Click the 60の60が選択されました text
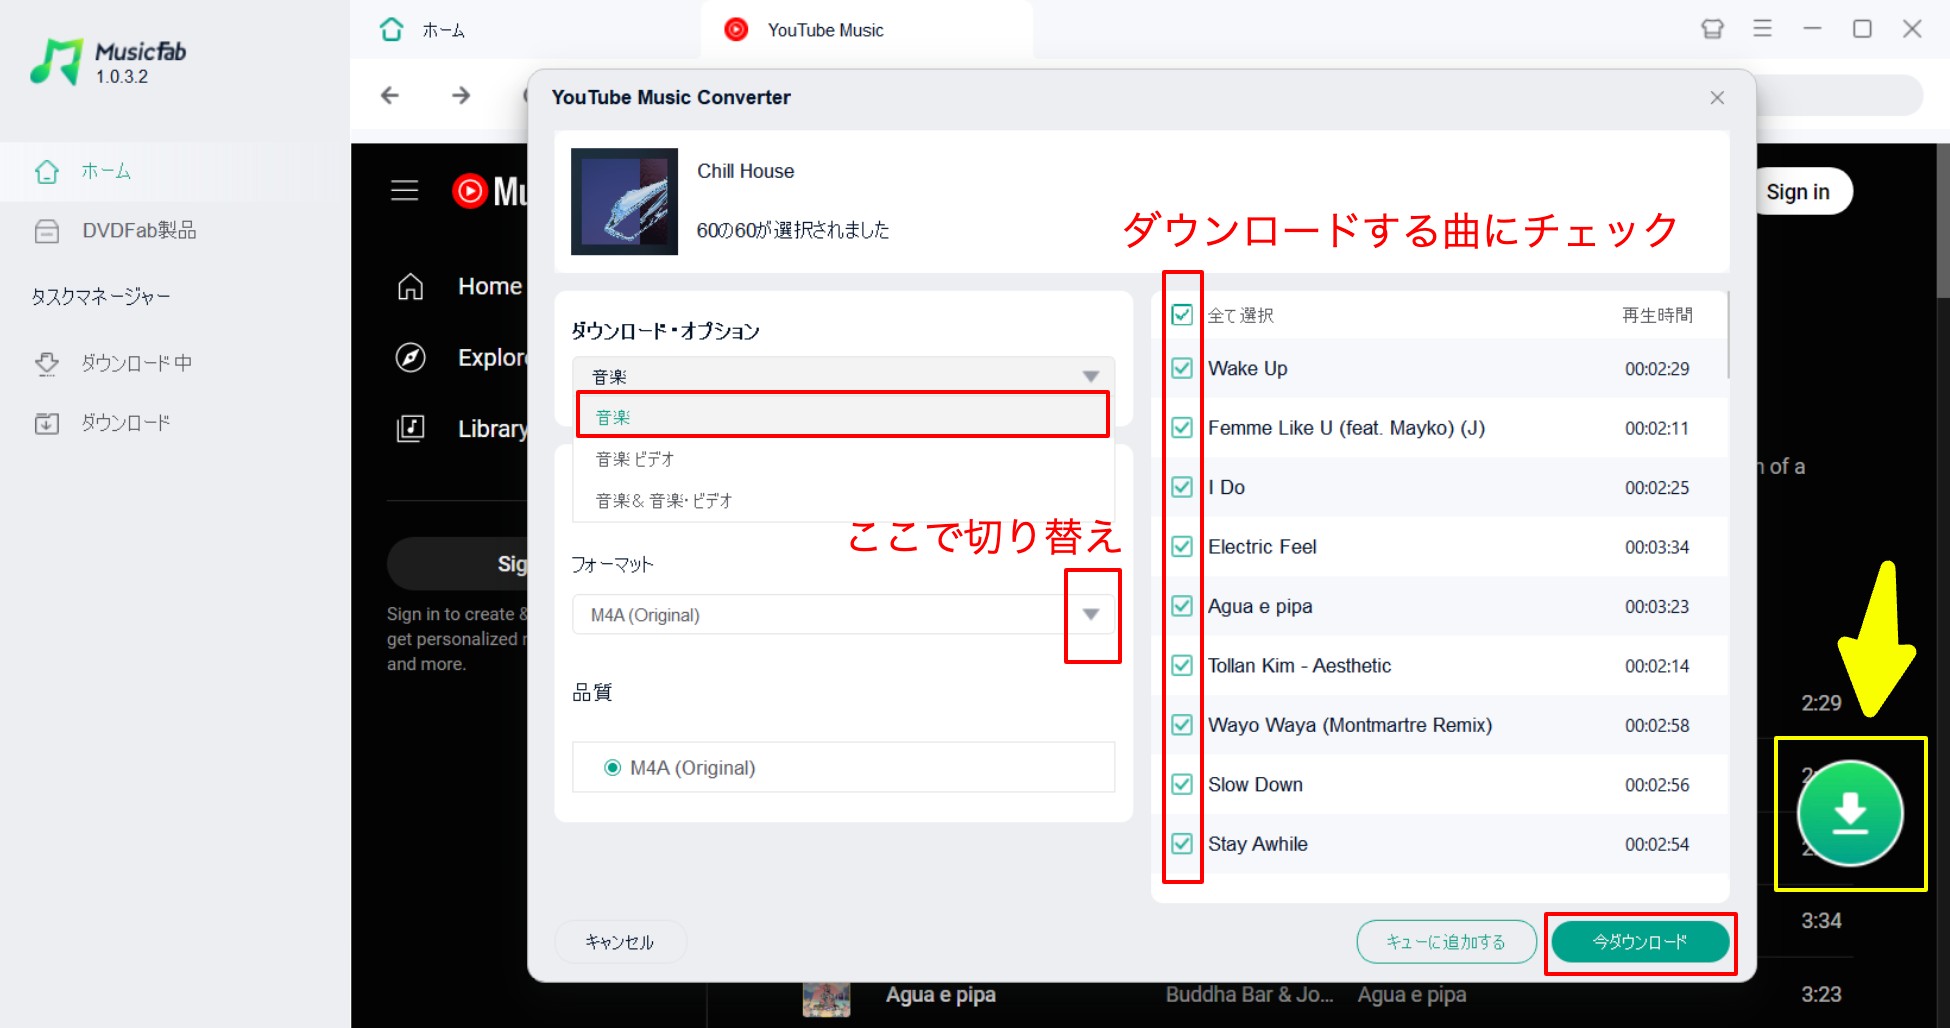Image resolution: width=1950 pixels, height=1028 pixels. (792, 230)
